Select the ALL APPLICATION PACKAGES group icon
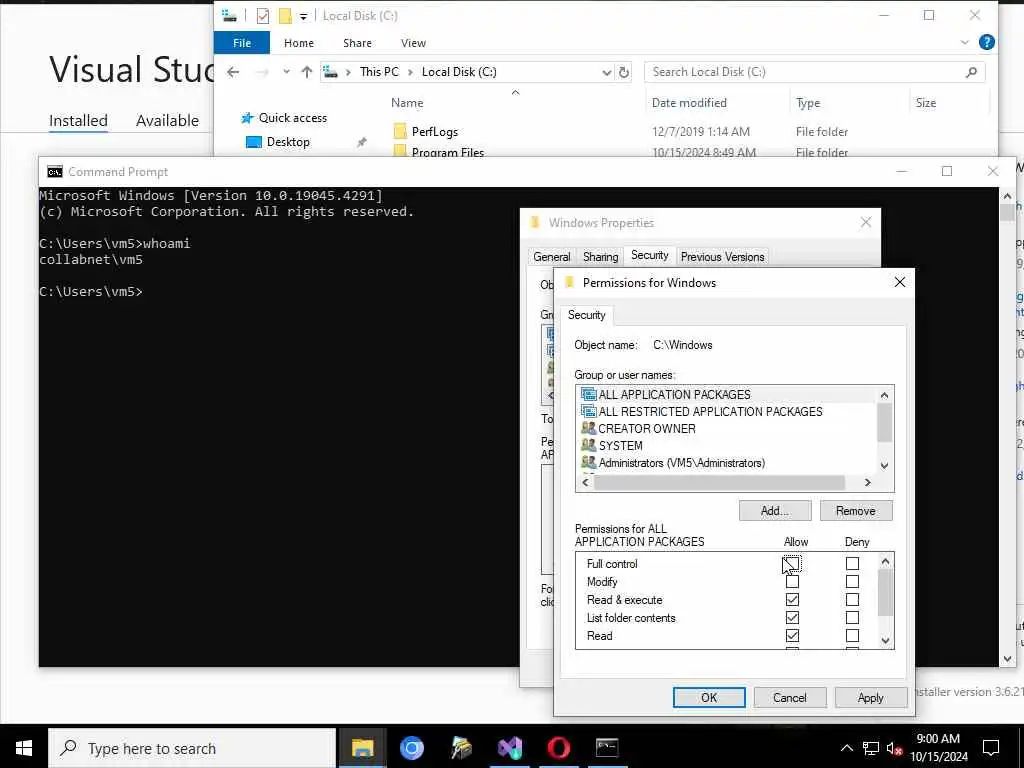Image resolution: width=1024 pixels, height=768 pixels. 588,394
